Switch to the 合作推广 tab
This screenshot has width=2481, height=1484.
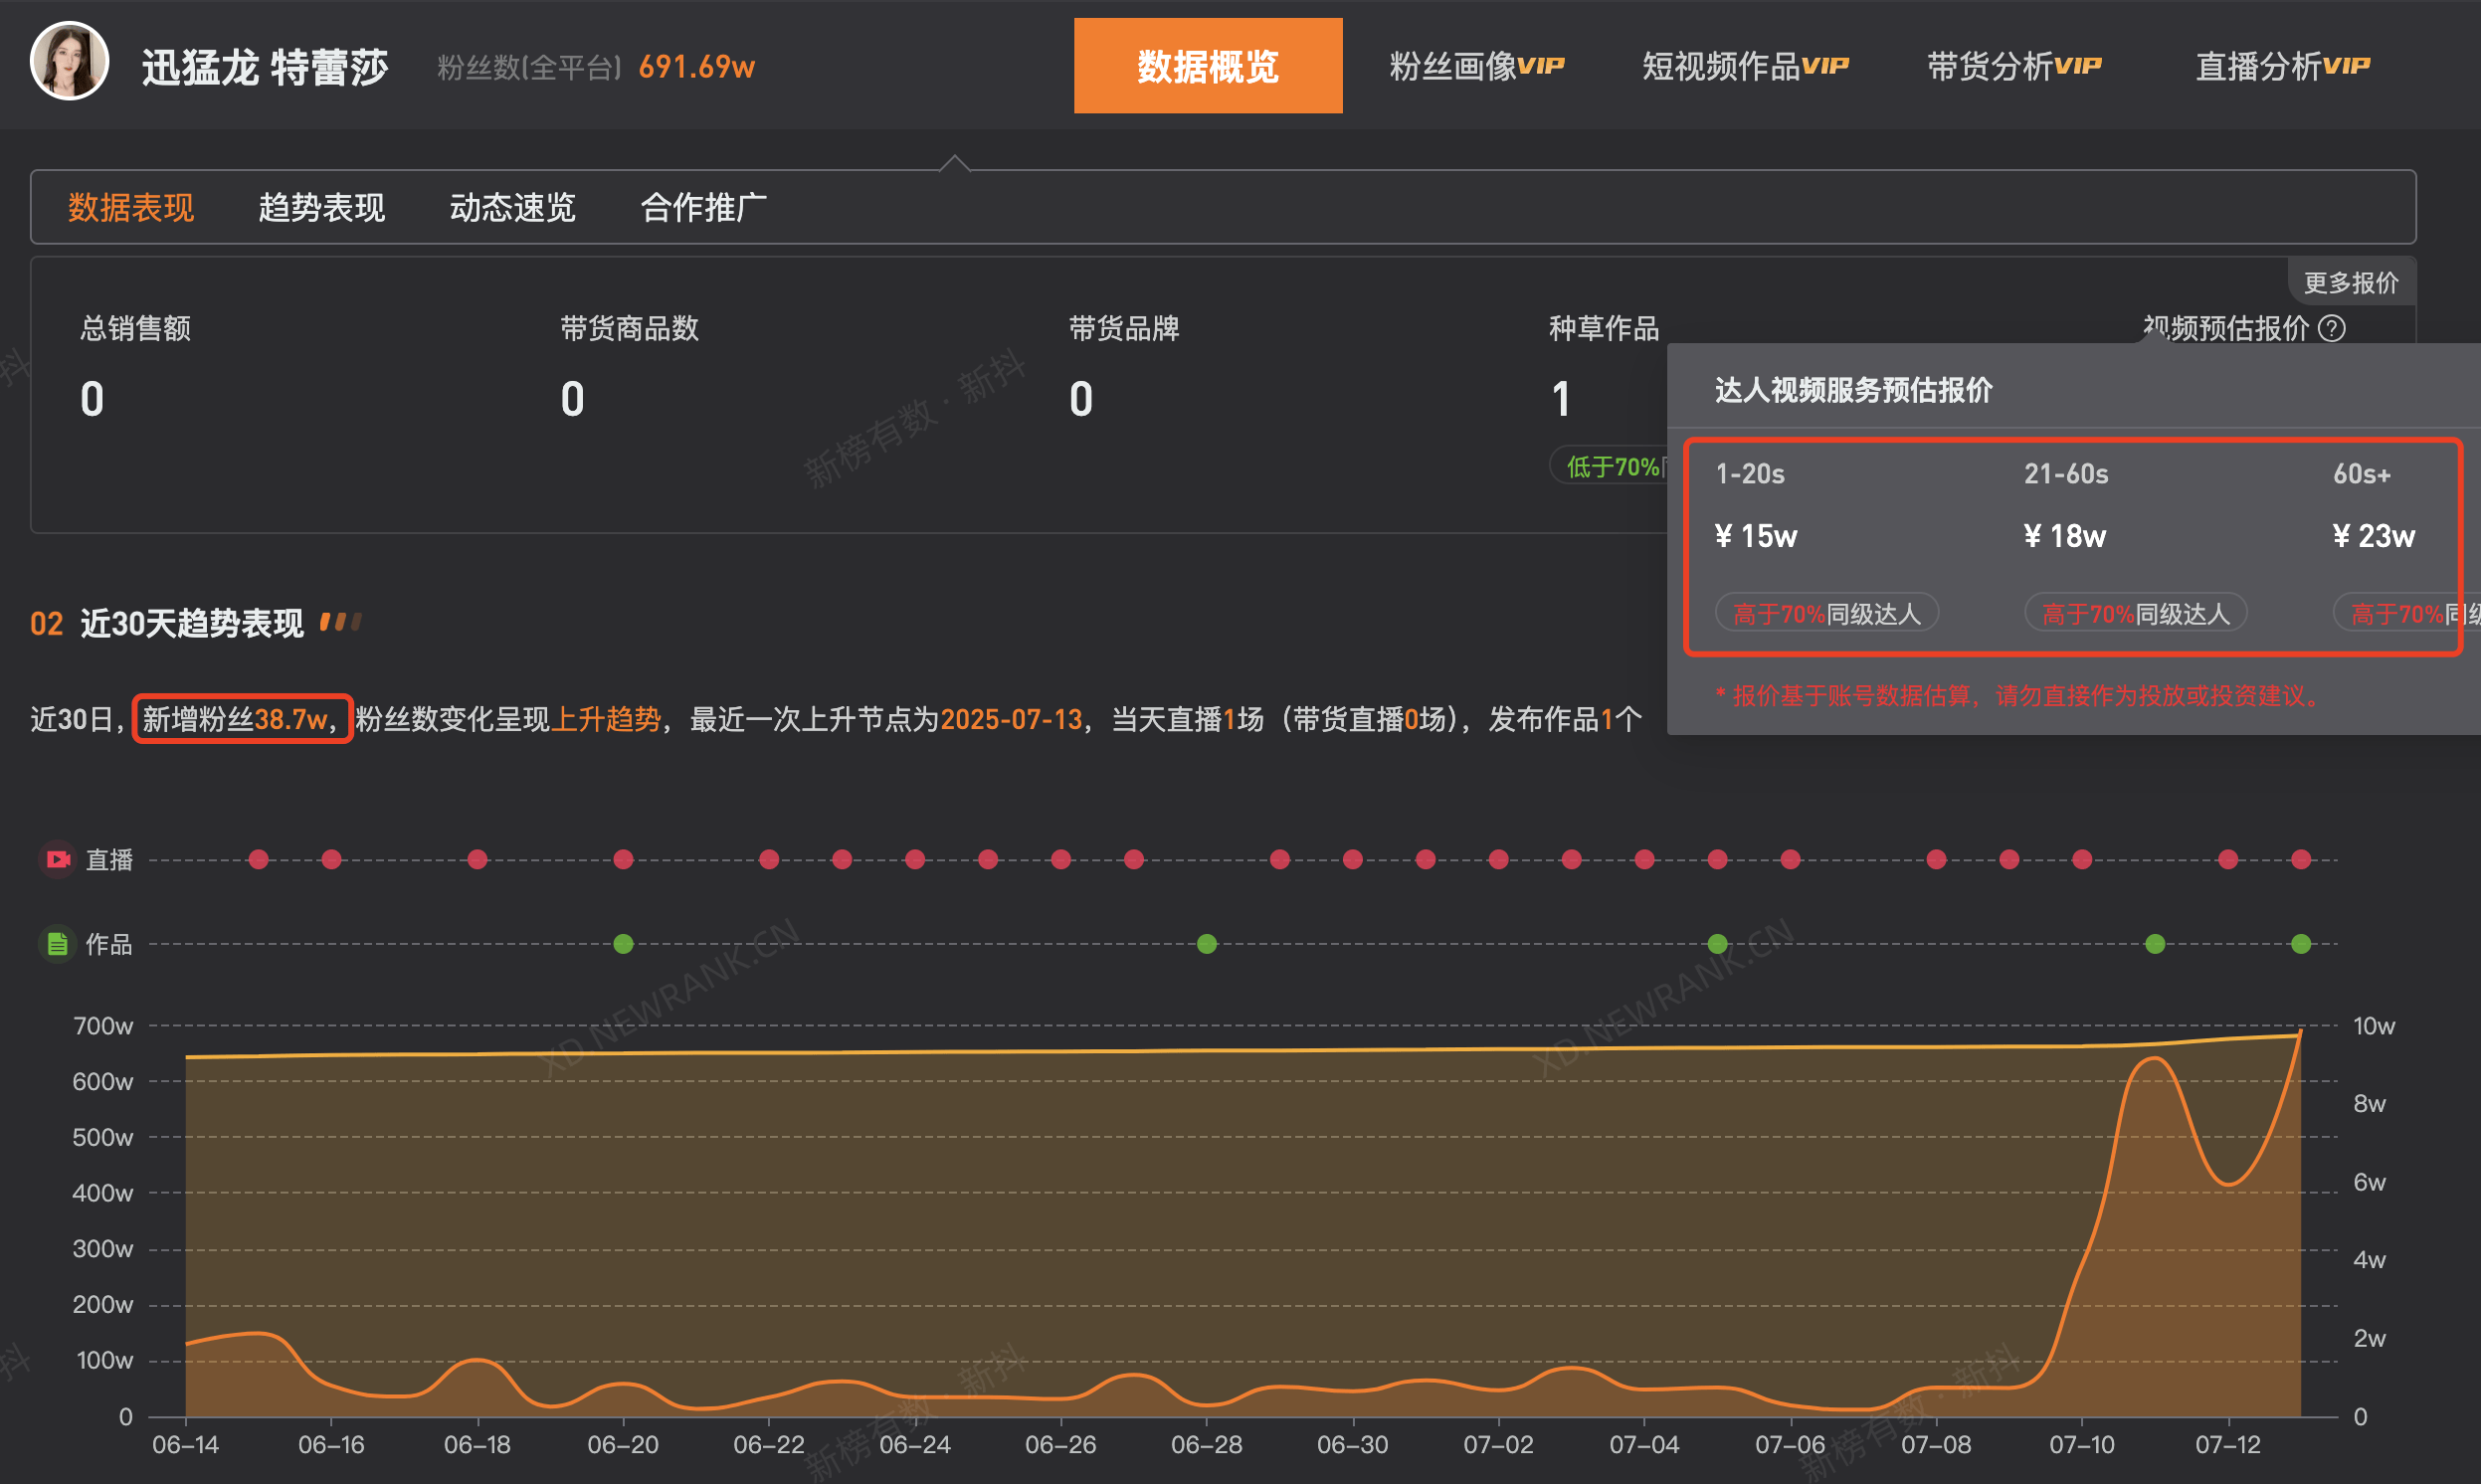(703, 207)
